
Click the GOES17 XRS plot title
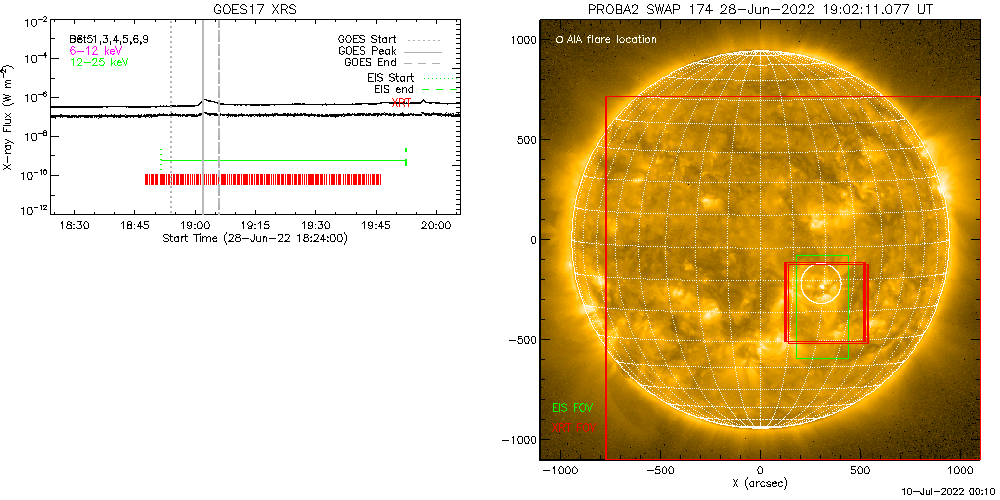[255, 8]
